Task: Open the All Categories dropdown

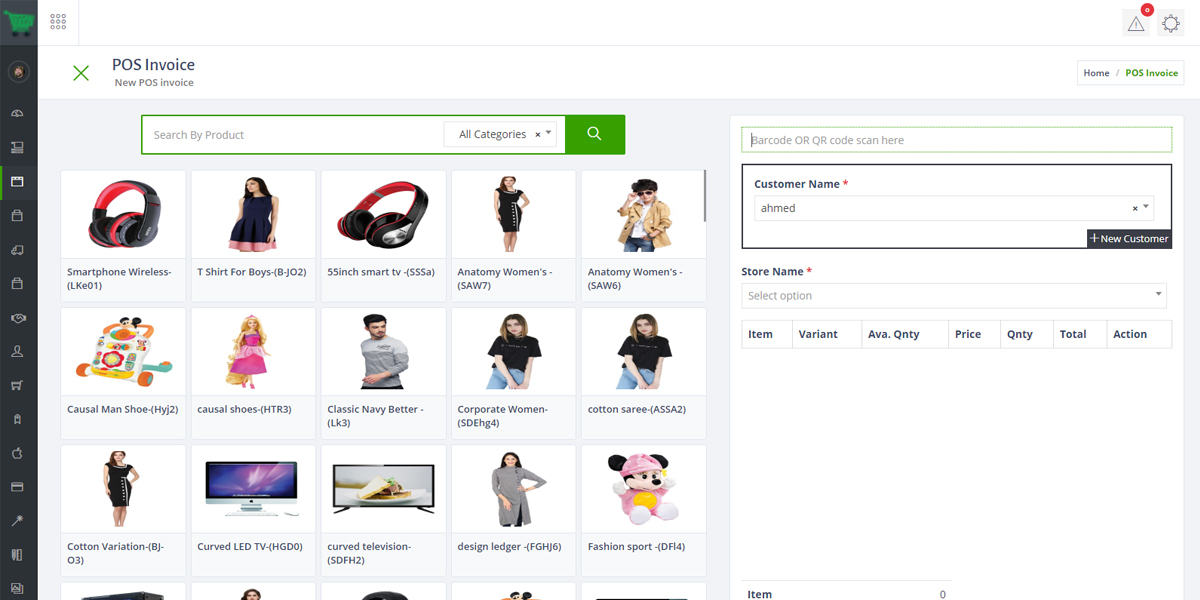Action: point(500,134)
